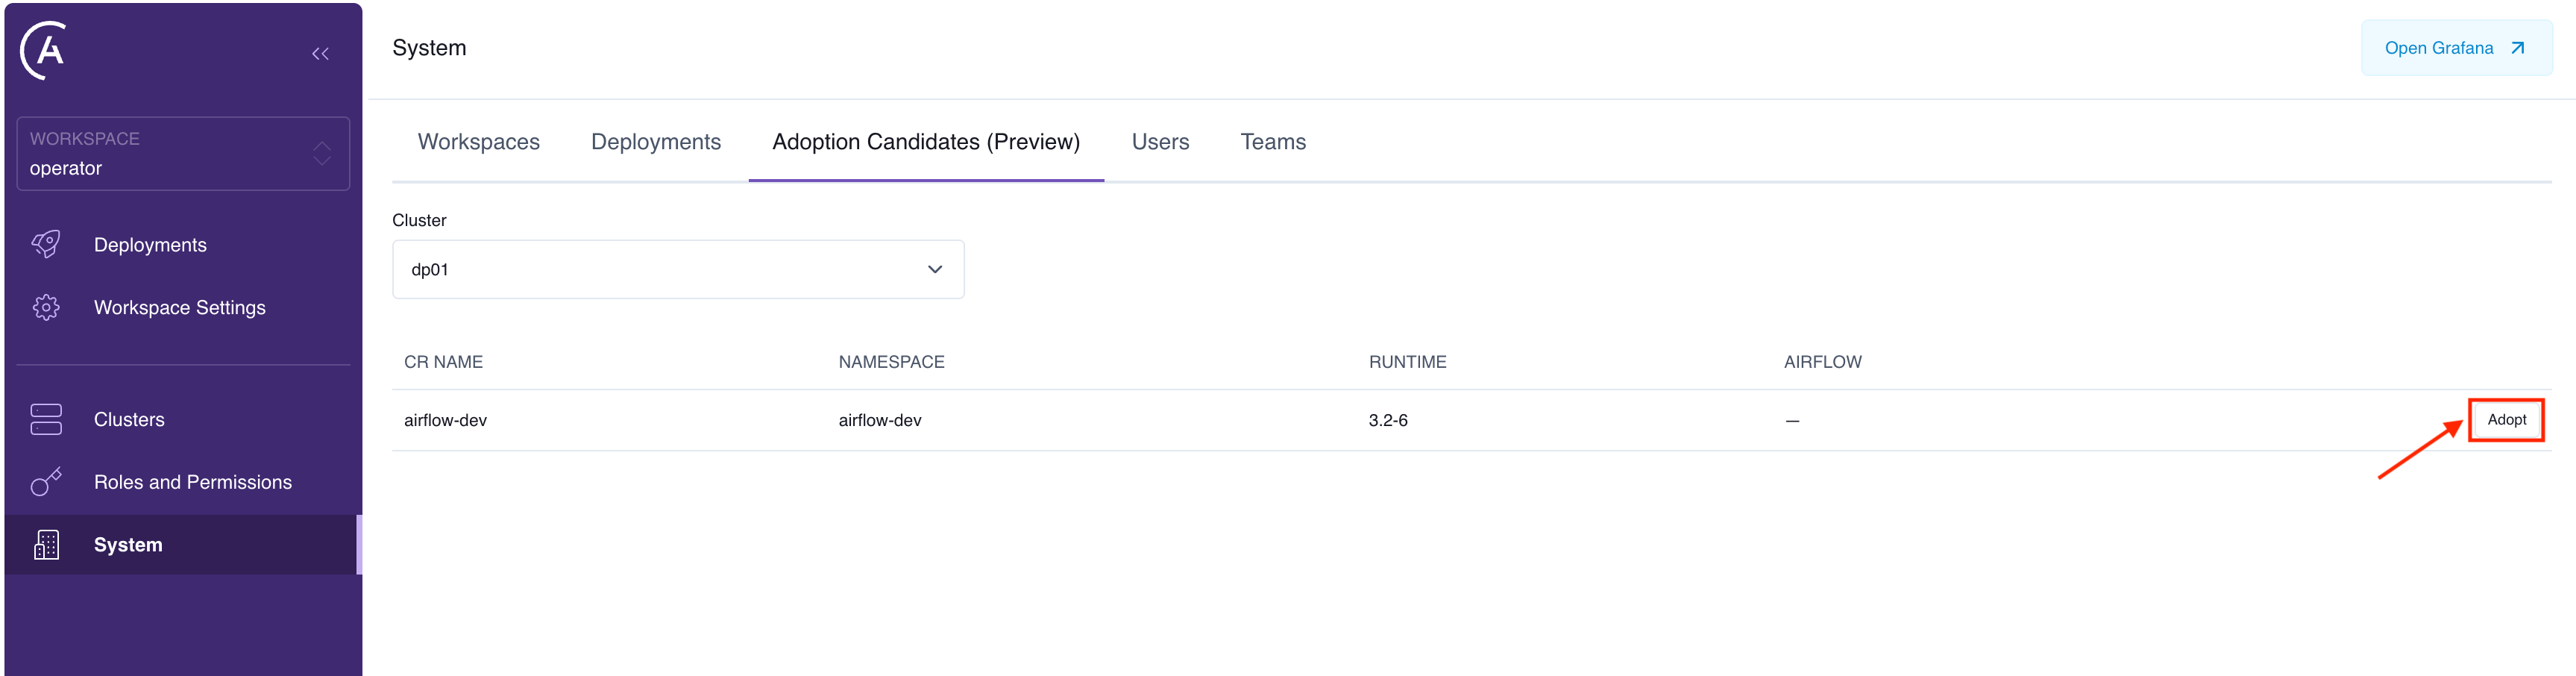Click the Astronomer logo icon
The image size is (2576, 676).
[x=44, y=50]
